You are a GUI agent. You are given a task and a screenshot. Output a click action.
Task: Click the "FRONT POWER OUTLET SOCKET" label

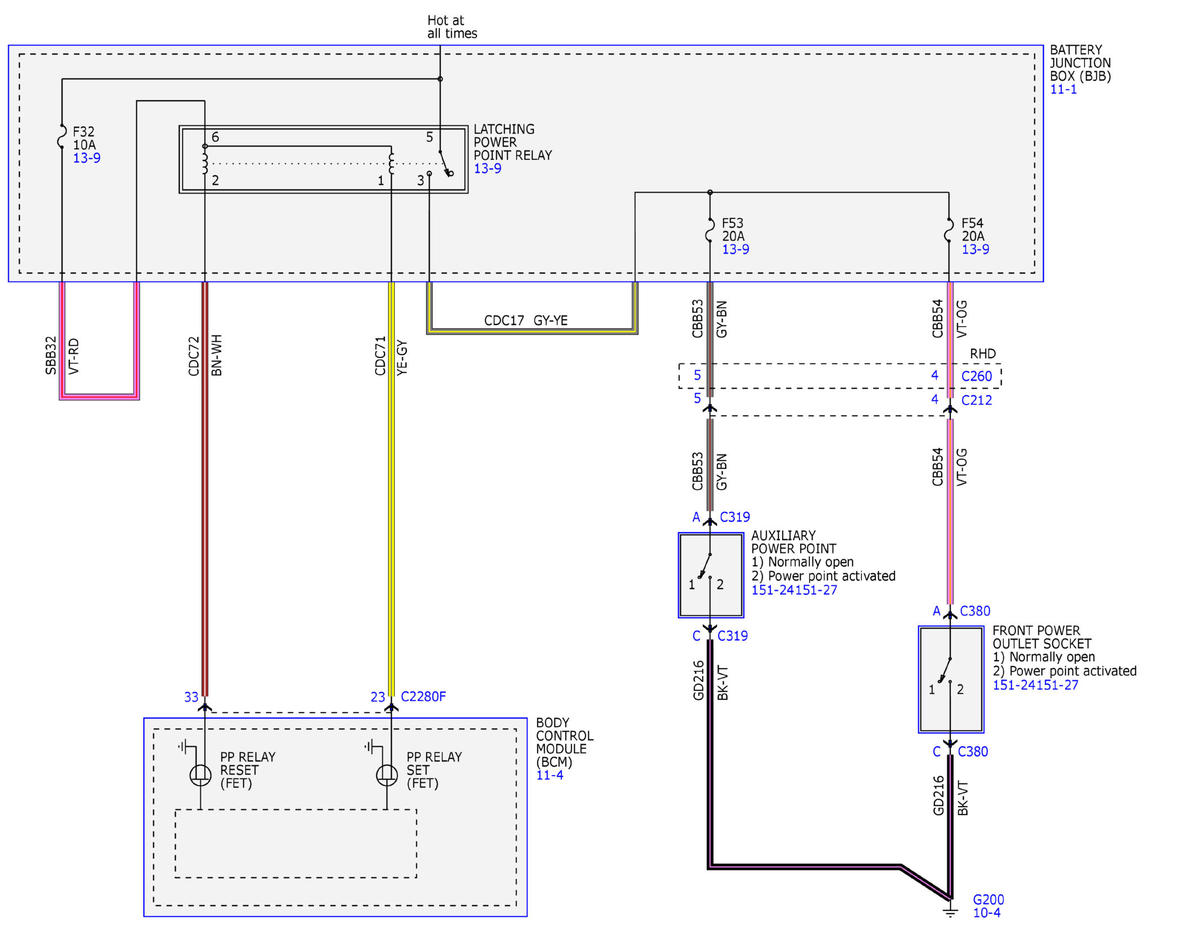pos(1042,637)
